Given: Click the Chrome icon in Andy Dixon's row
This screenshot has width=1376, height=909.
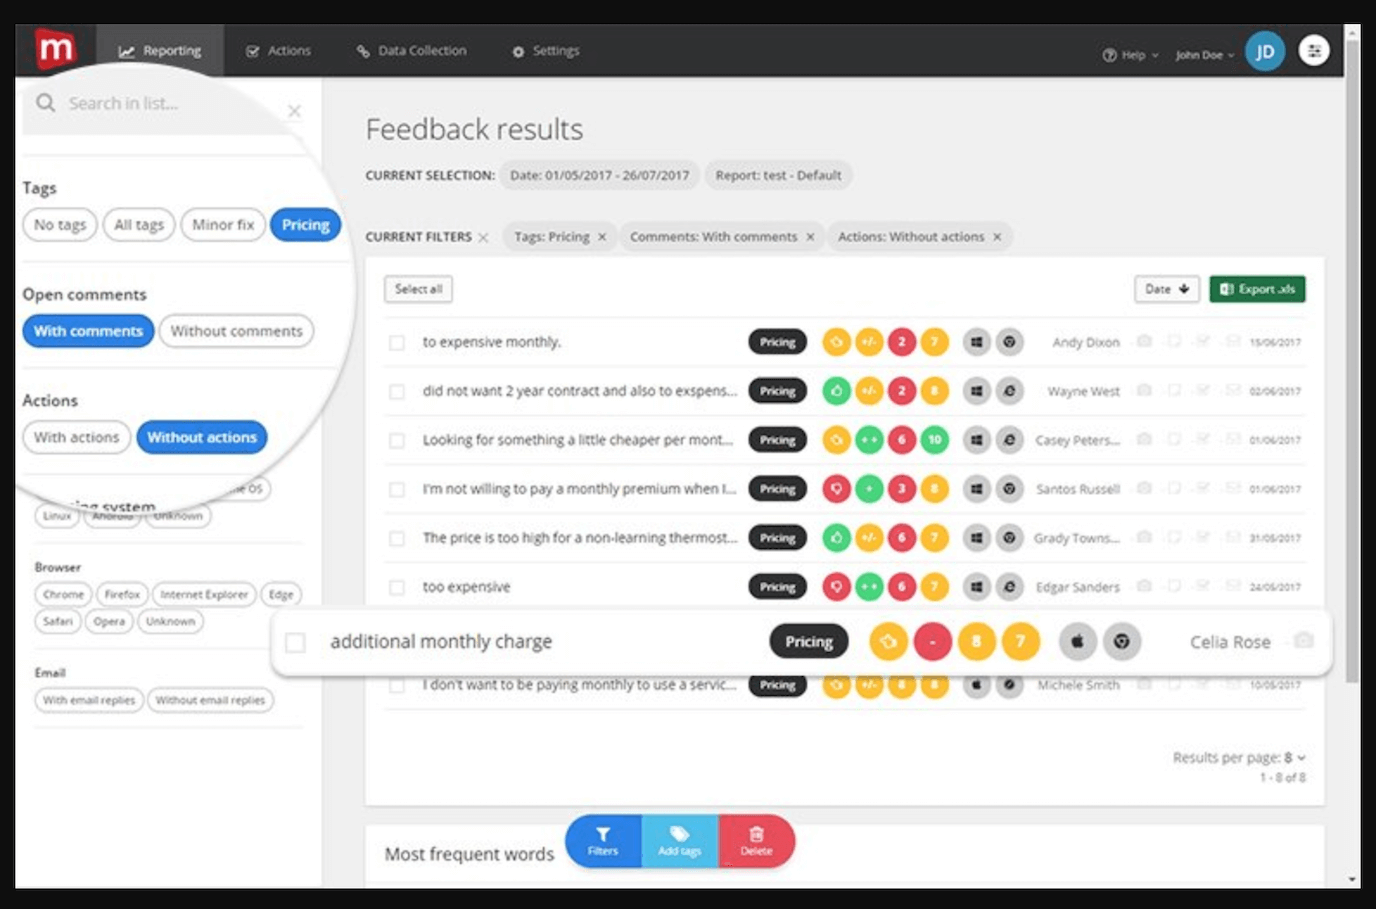Looking at the screenshot, I should [x=1010, y=342].
